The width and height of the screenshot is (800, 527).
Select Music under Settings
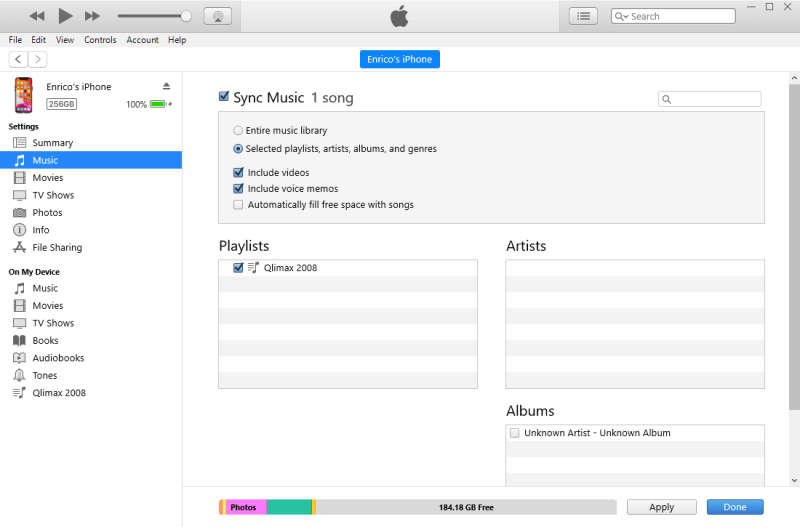coord(91,160)
